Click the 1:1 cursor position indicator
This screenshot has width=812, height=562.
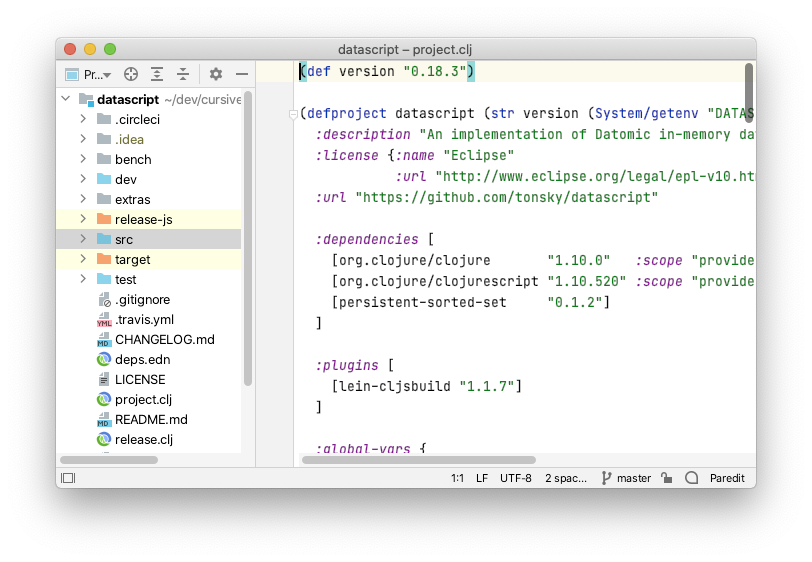[457, 478]
